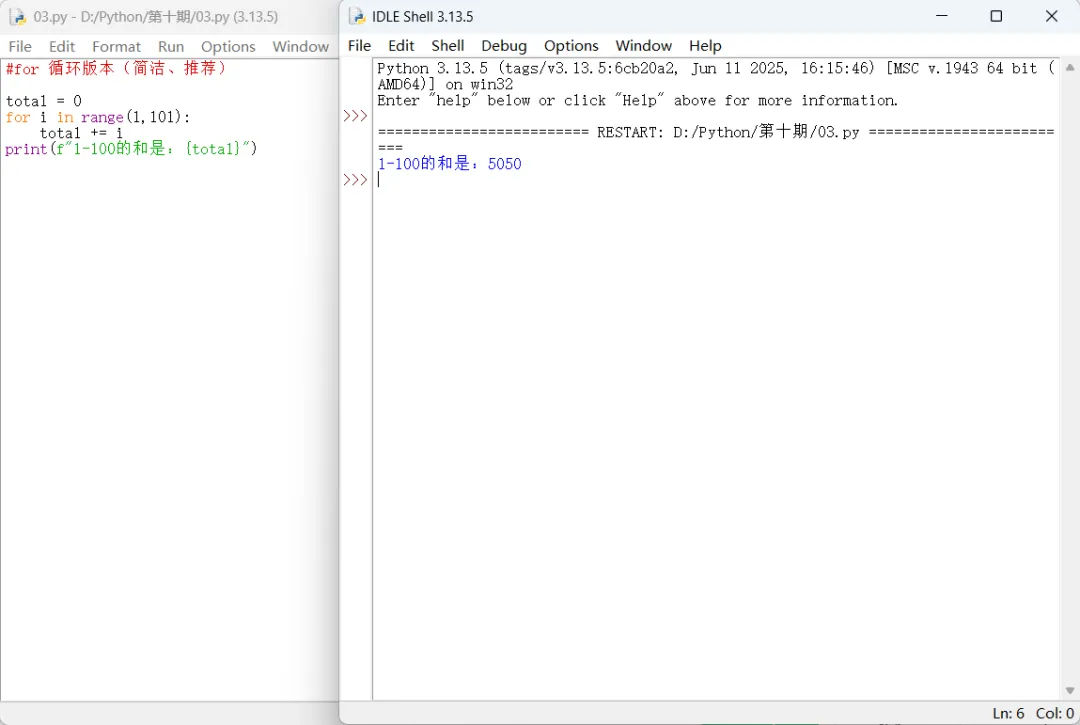Screen dimensions: 1080x725
Task: Click the 'Ln: 6' status bar indicator
Action: coord(1008,713)
